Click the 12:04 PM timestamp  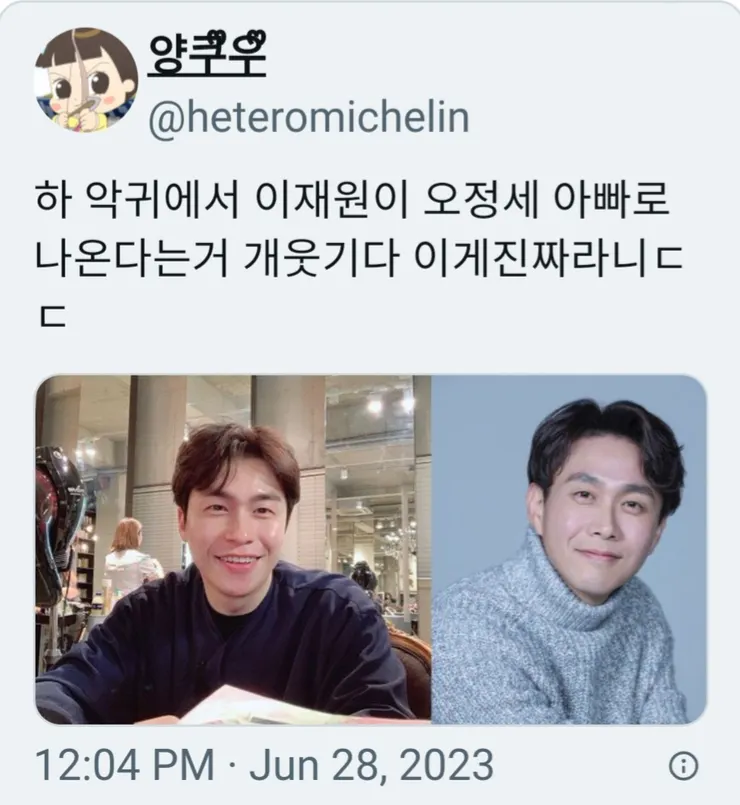125,765
